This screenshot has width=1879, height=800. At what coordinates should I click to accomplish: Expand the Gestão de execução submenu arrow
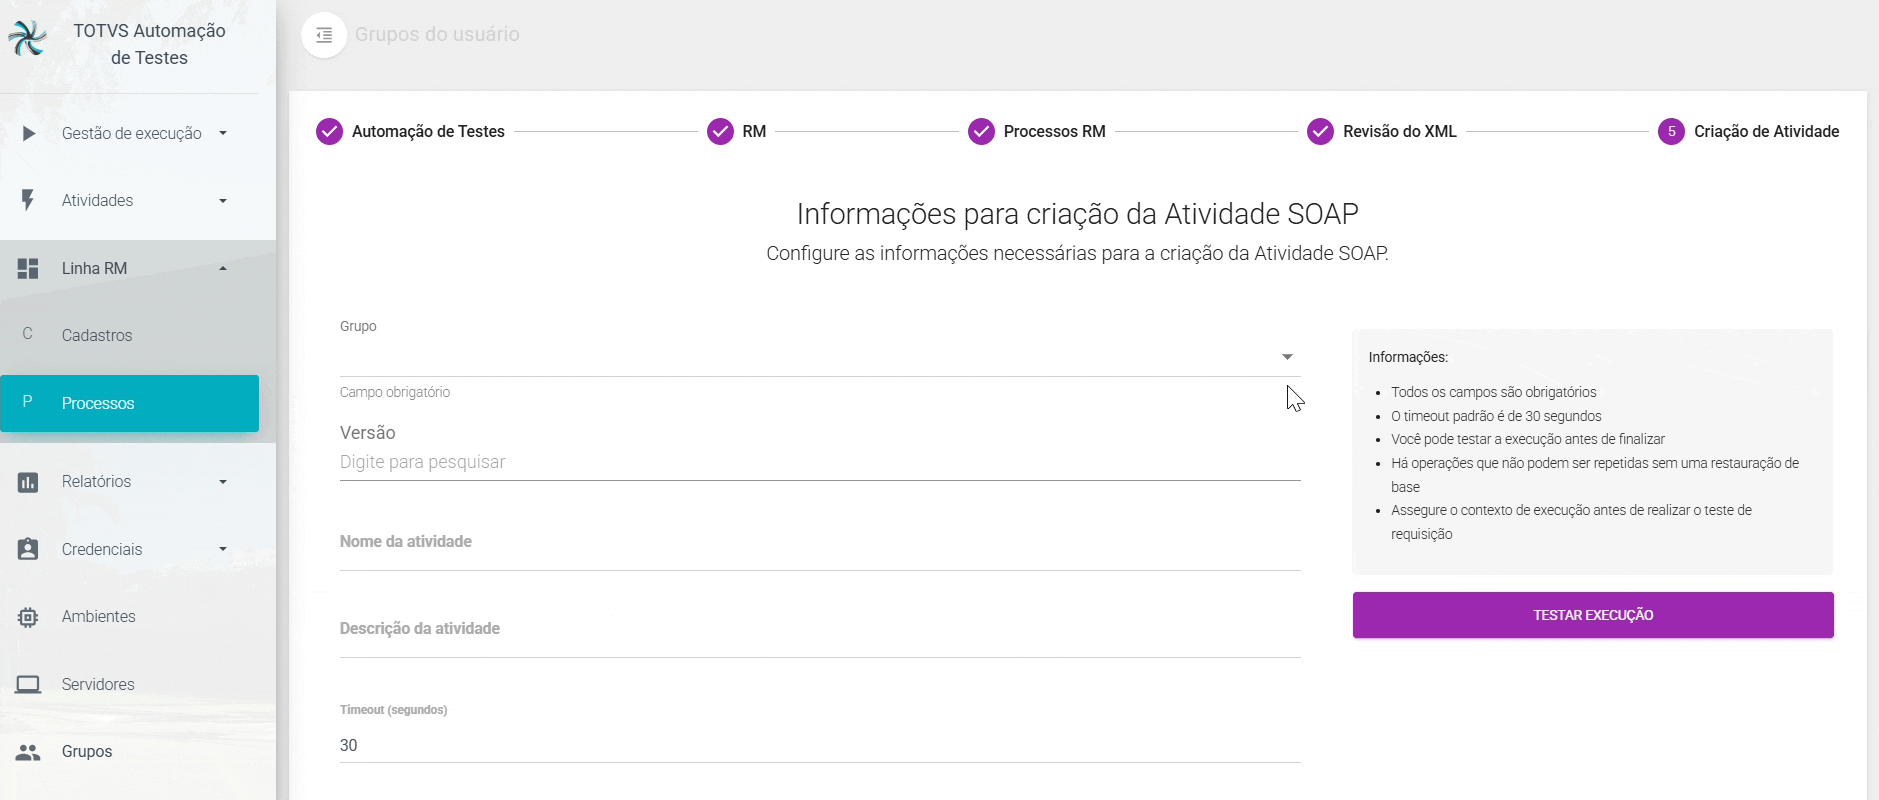point(223,133)
